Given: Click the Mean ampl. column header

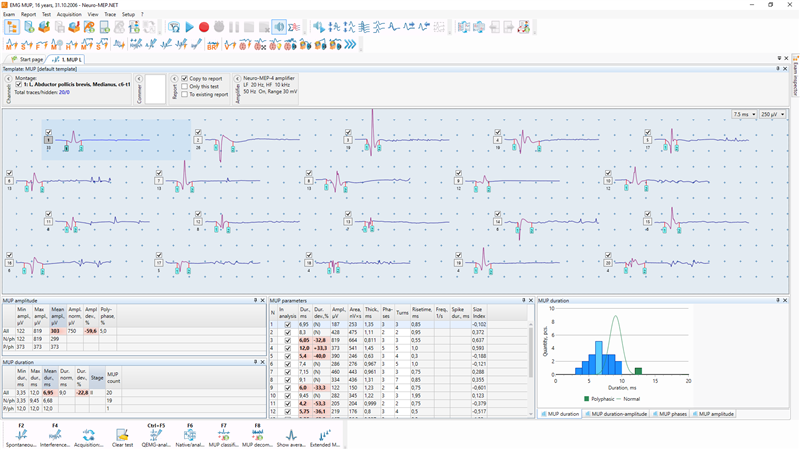Looking at the screenshot, I should (57, 314).
